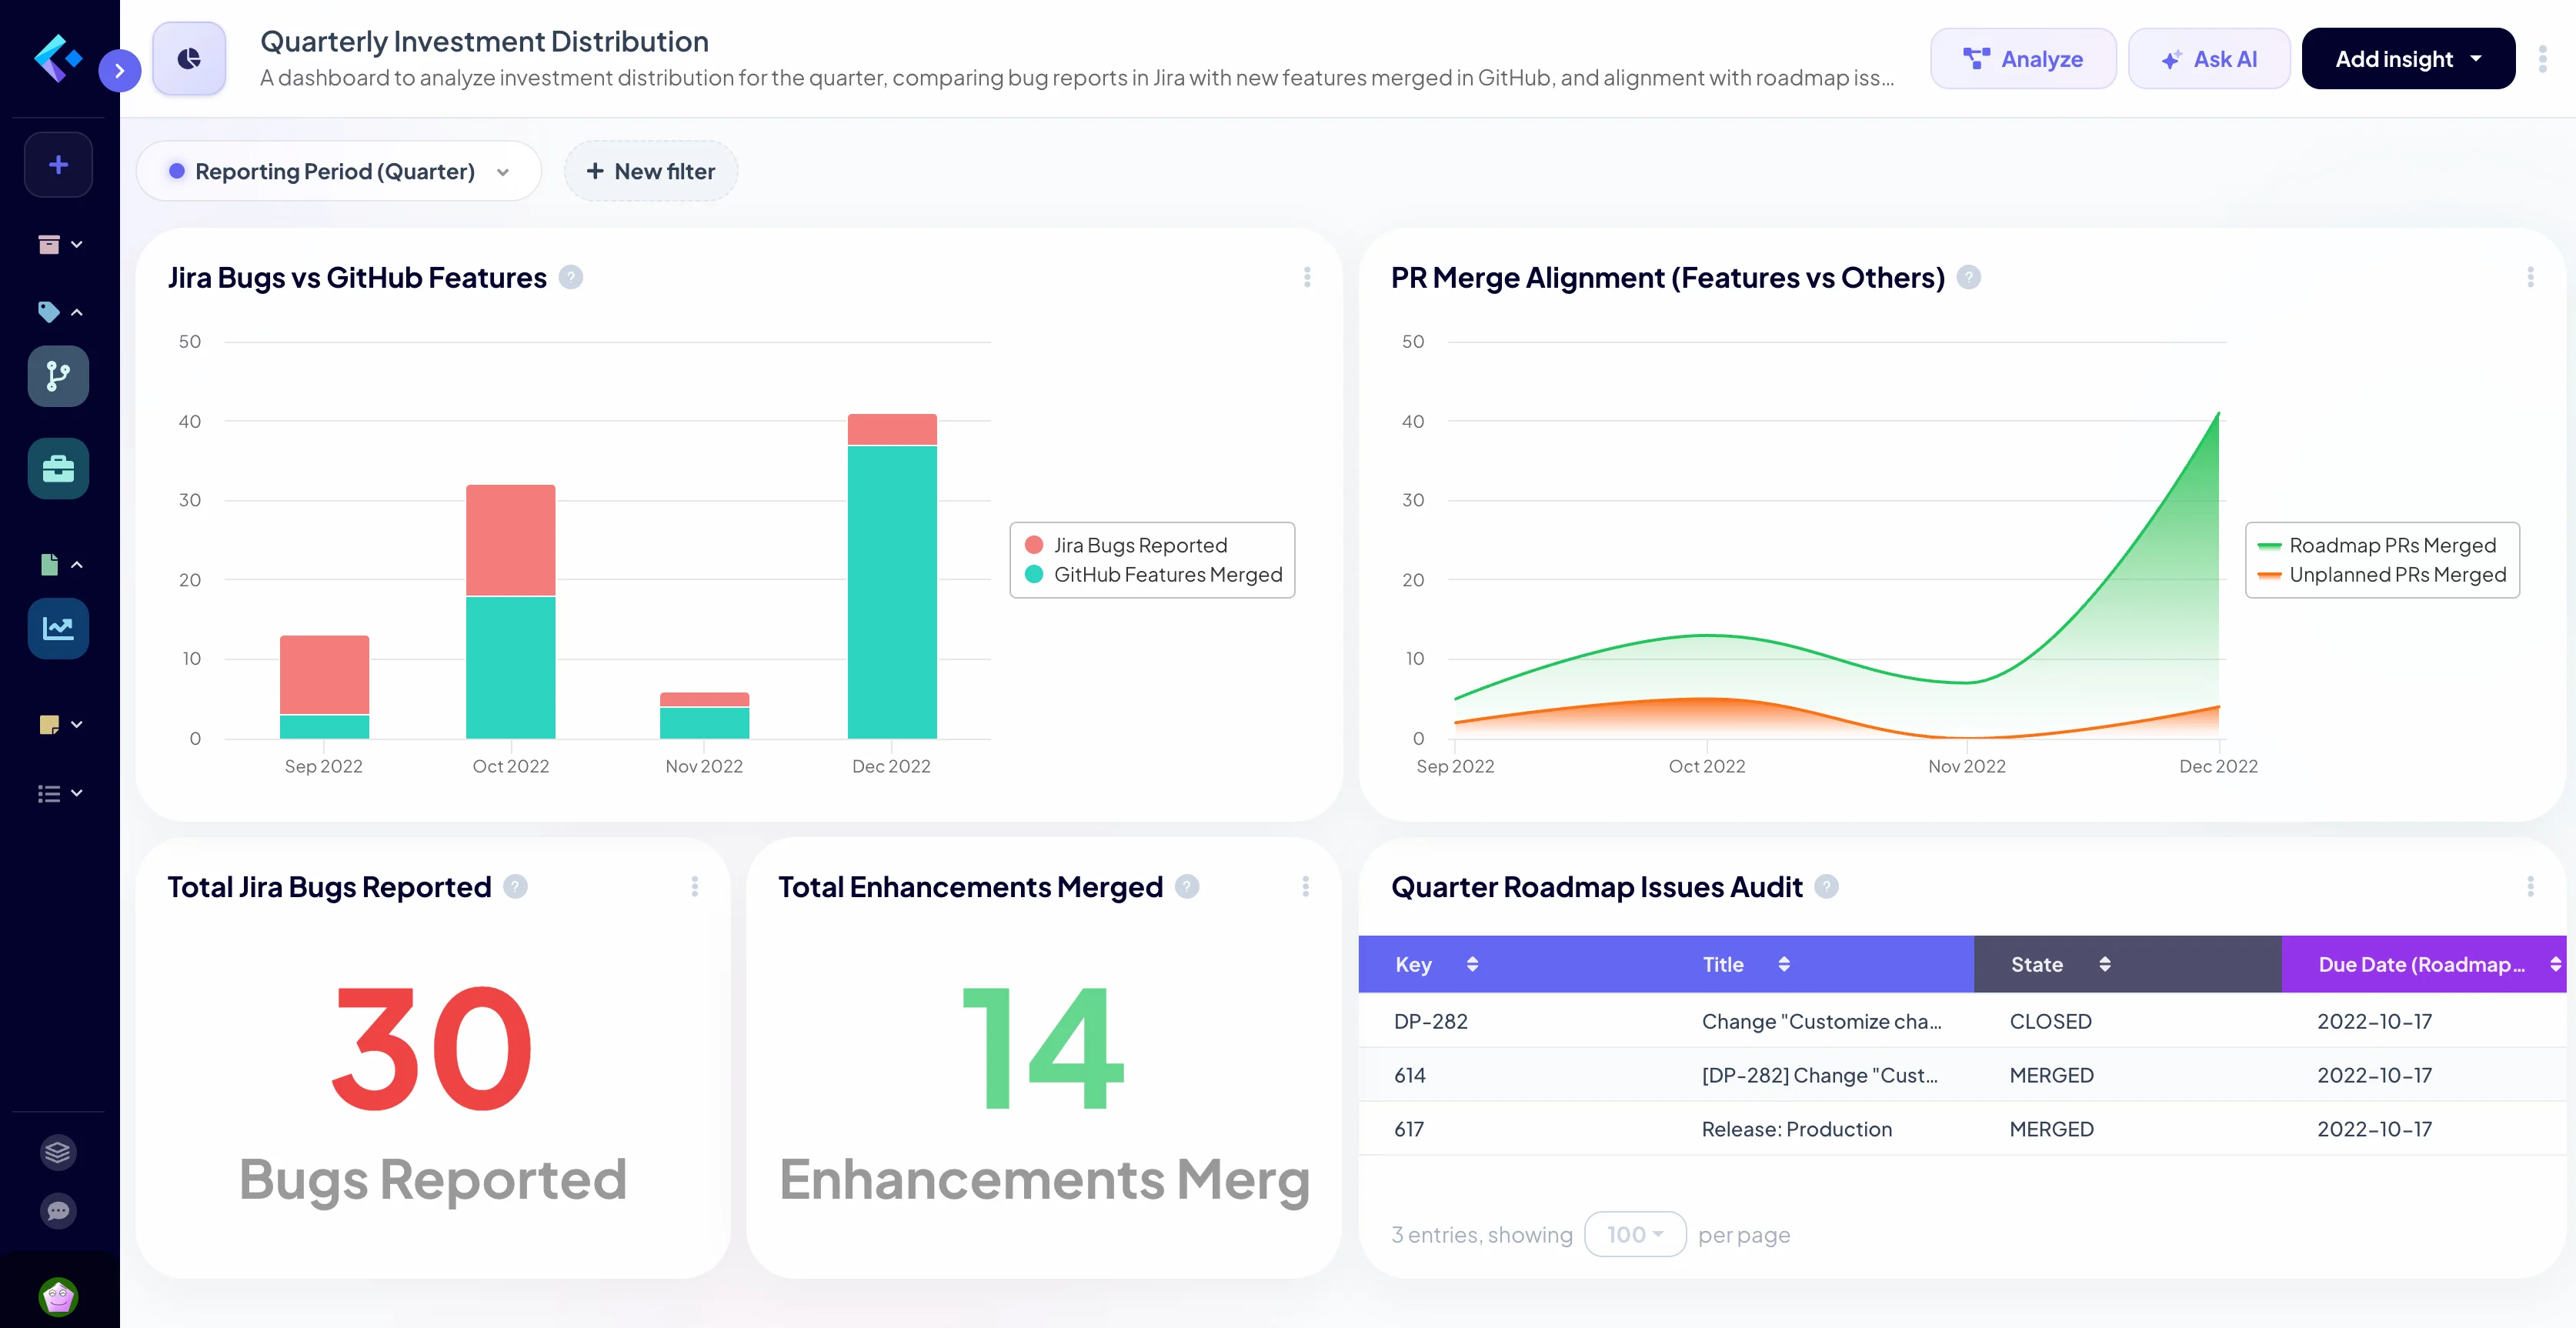Open the briefcase sidebar icon
This screenshot has width=2576, height=1328.
(x=58, y=468)
